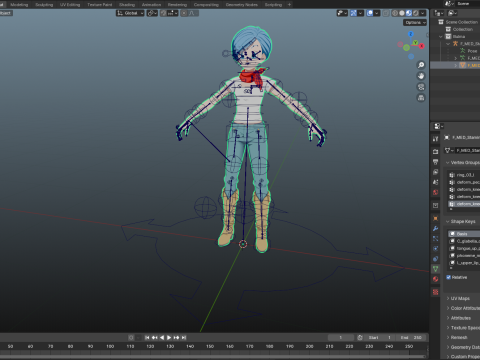Click the green Y axis gizmo
This screenshot has height=360, width=480.
coord(415,43)
